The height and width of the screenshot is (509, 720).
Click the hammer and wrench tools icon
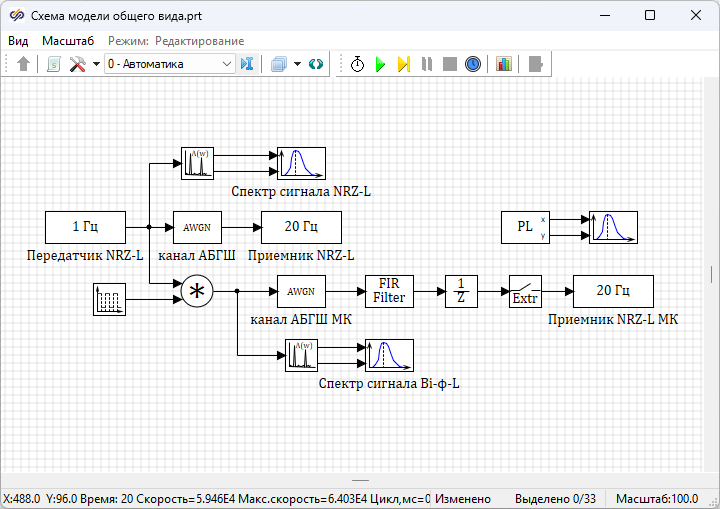[x=77, y=64]
